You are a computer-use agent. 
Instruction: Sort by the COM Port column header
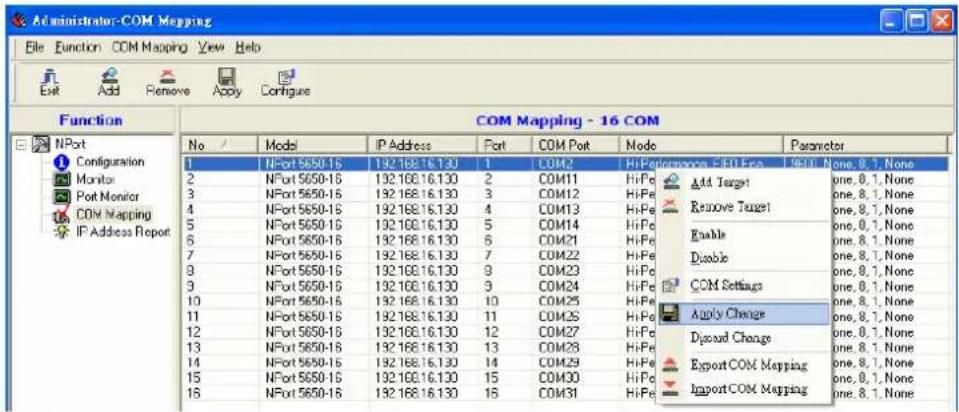tap(575, 145)
